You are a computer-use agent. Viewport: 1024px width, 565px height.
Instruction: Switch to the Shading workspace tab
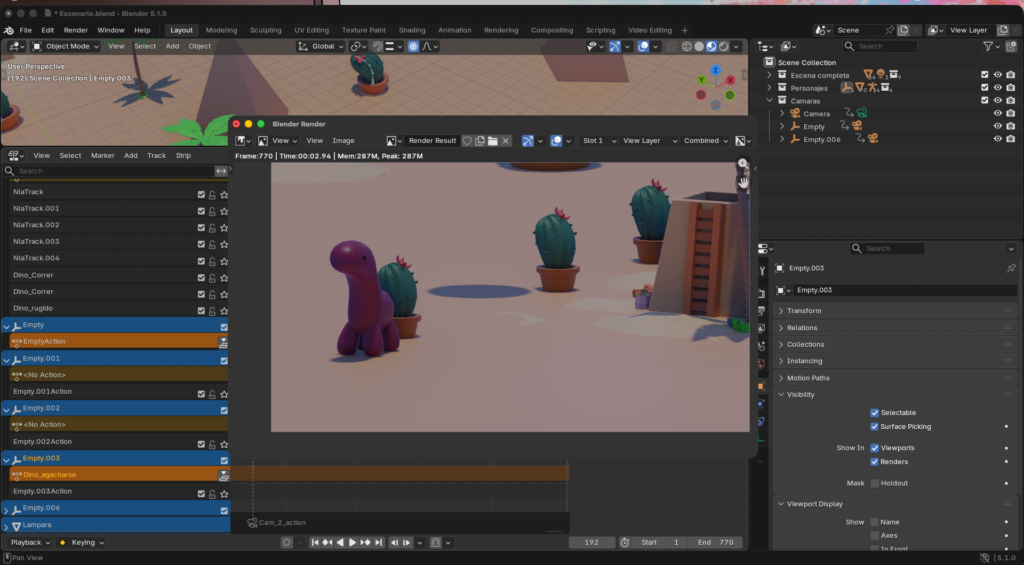tap(411, 30)
